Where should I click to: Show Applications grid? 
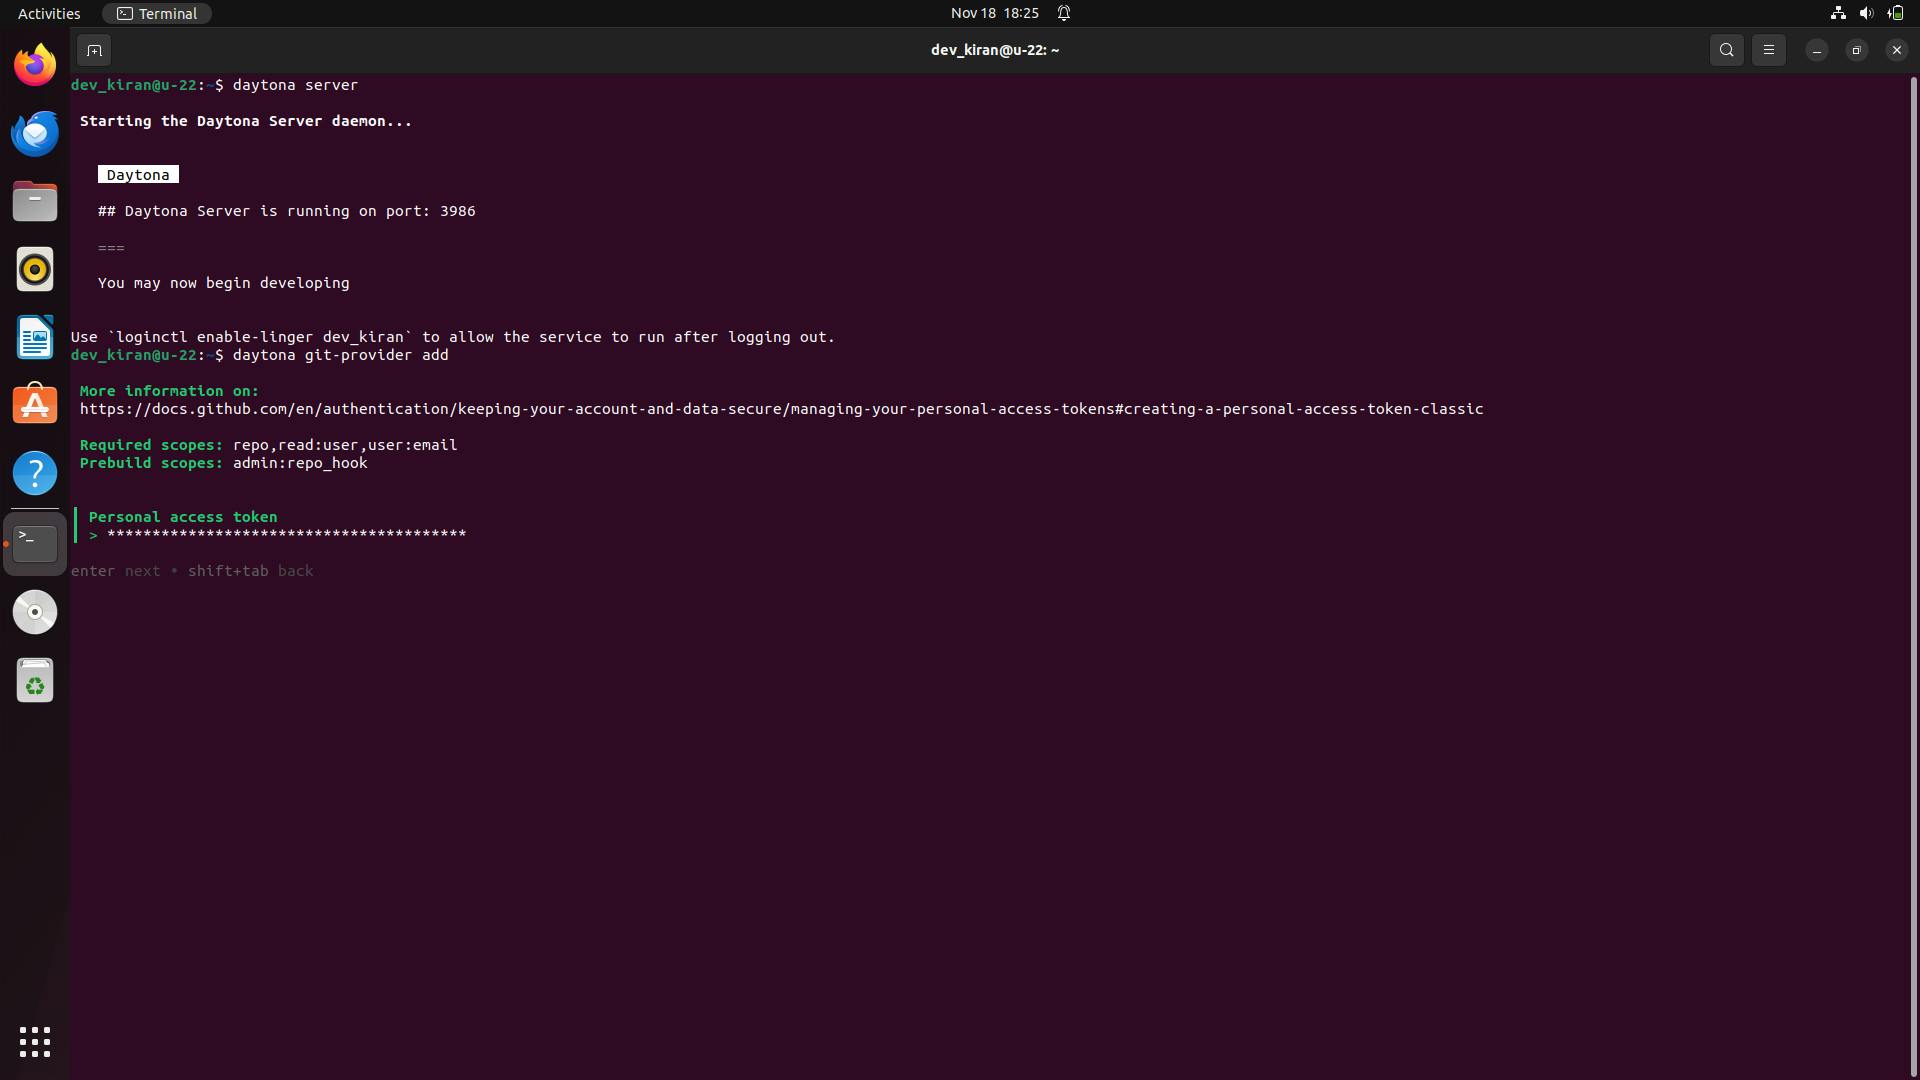click(35, 1042)
